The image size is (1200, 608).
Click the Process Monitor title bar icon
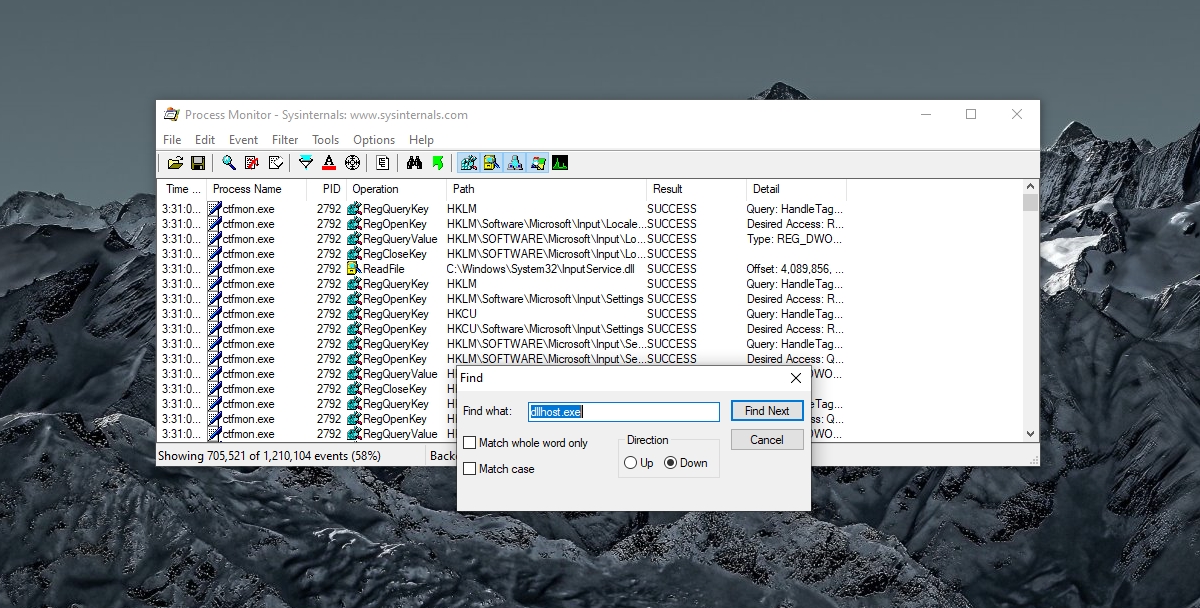pyautogui.click(x=171, y=115)
